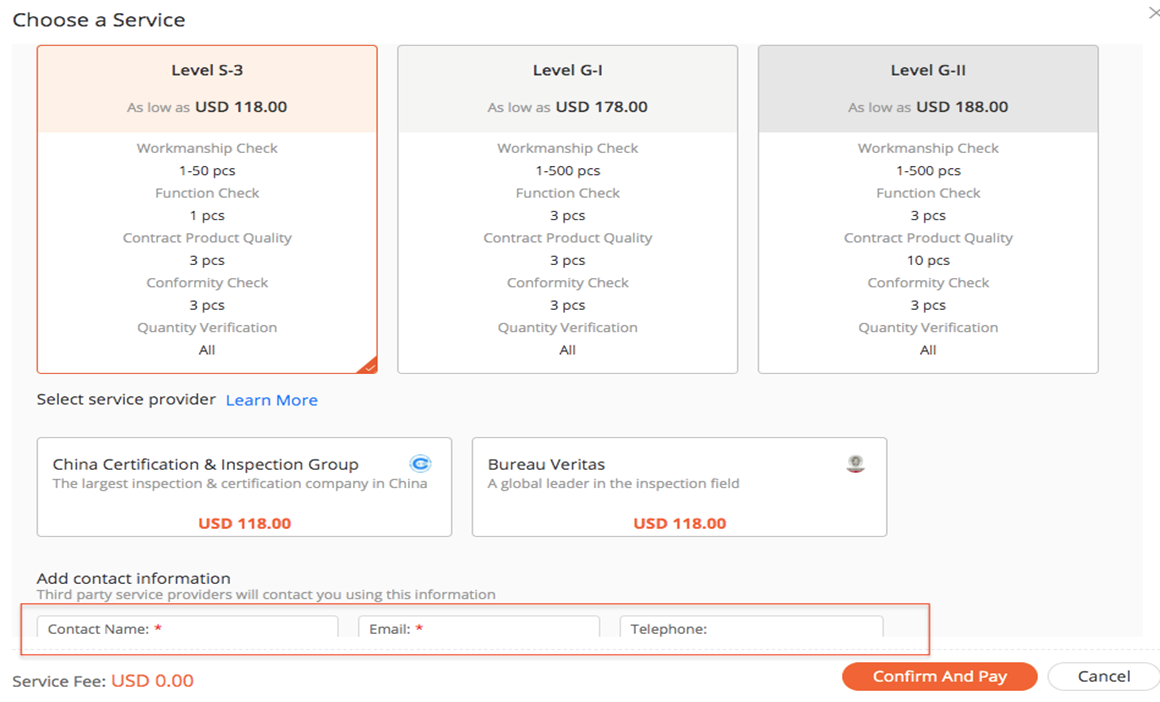This screenshot has height=702, width=1160.
Task: Click the Bureau Veritas logo icon
Action: click(855, 464)
